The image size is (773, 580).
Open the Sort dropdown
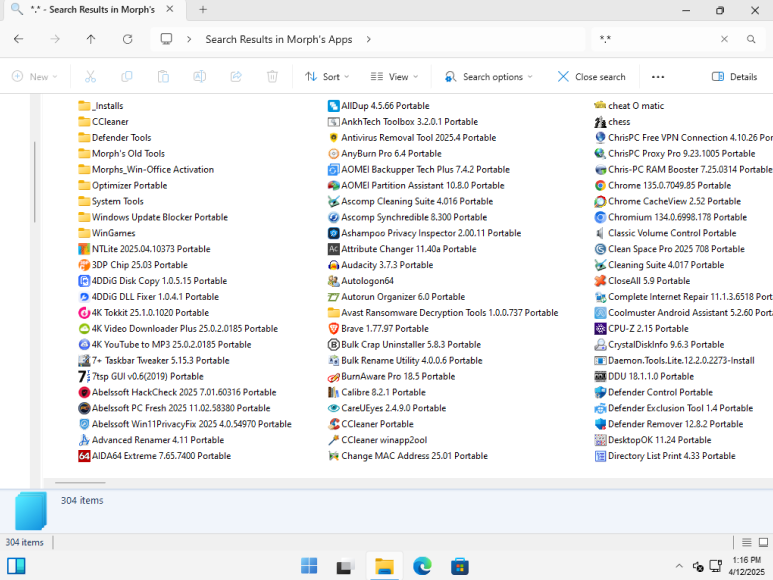click(x=327, y=77)
